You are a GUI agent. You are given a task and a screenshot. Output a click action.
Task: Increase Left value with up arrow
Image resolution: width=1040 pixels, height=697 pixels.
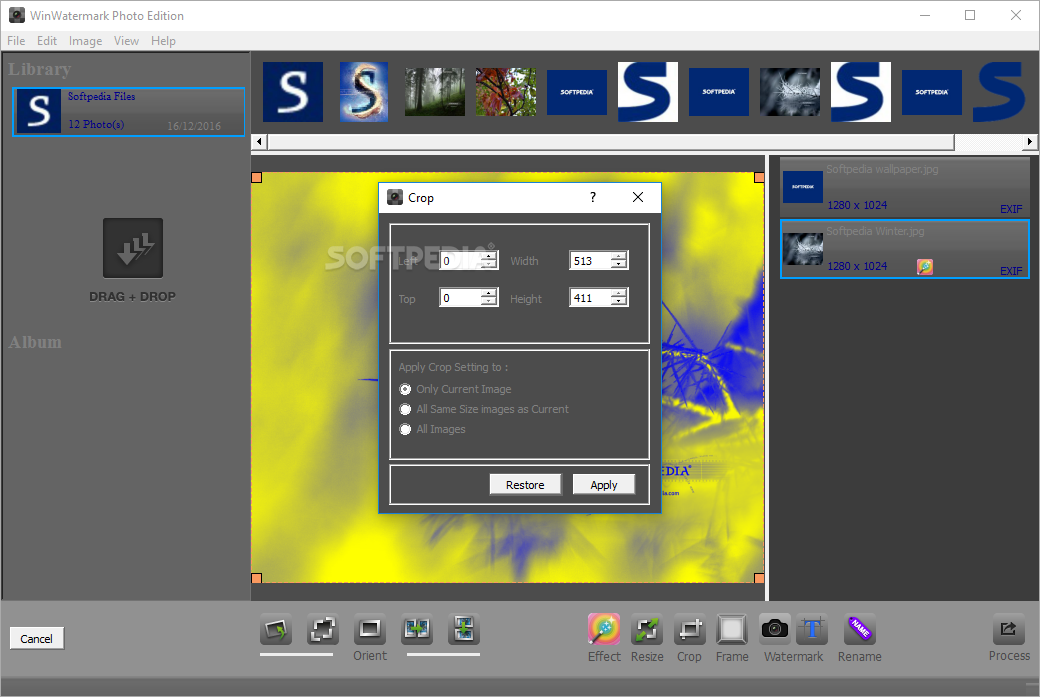click(x=489, y=256)
